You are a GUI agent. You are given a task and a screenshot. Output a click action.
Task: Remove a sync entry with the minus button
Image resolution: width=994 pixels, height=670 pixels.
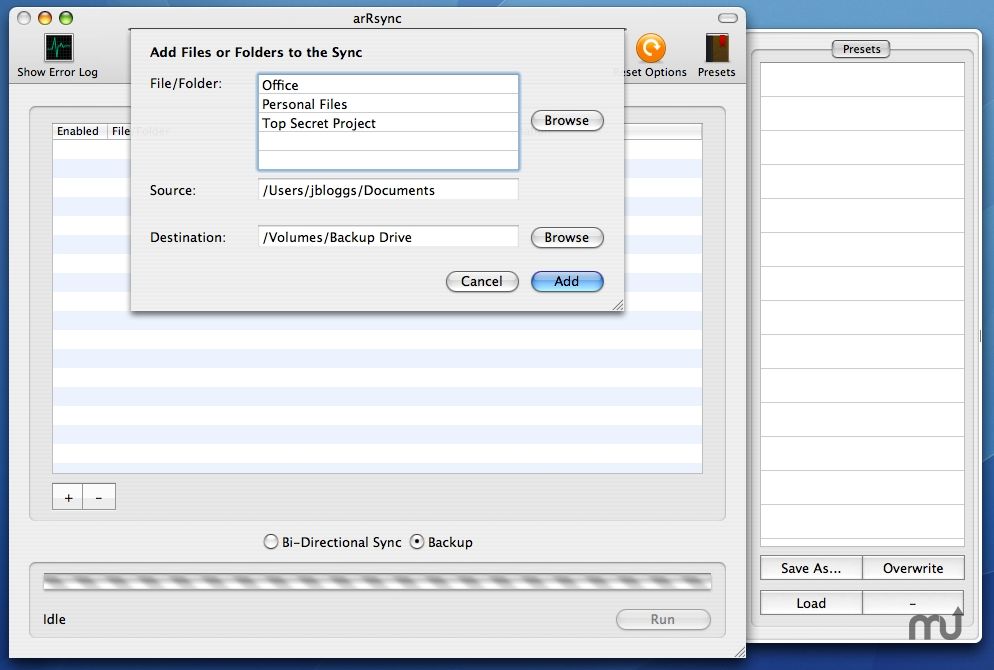pyautogui.click(x=99, y=496)
